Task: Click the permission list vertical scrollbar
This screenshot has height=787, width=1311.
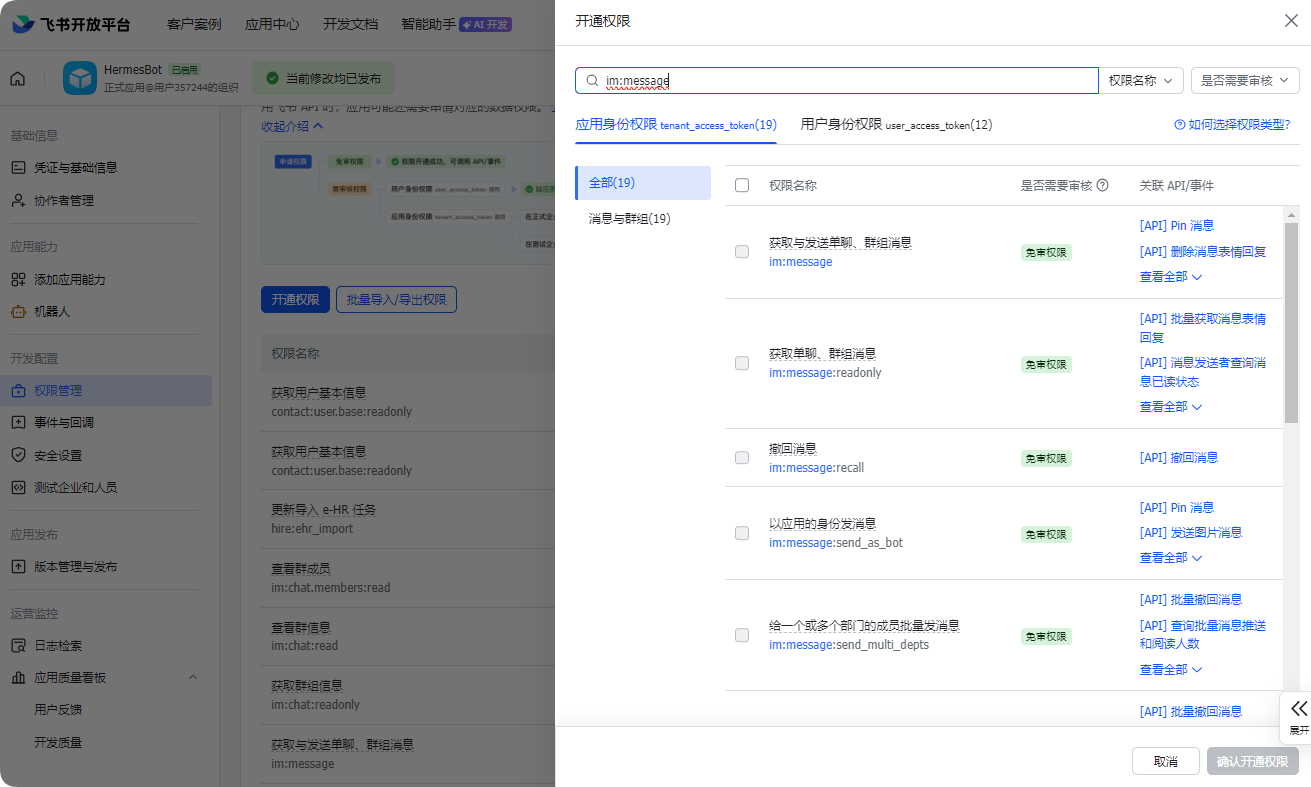Action: 1291,320
